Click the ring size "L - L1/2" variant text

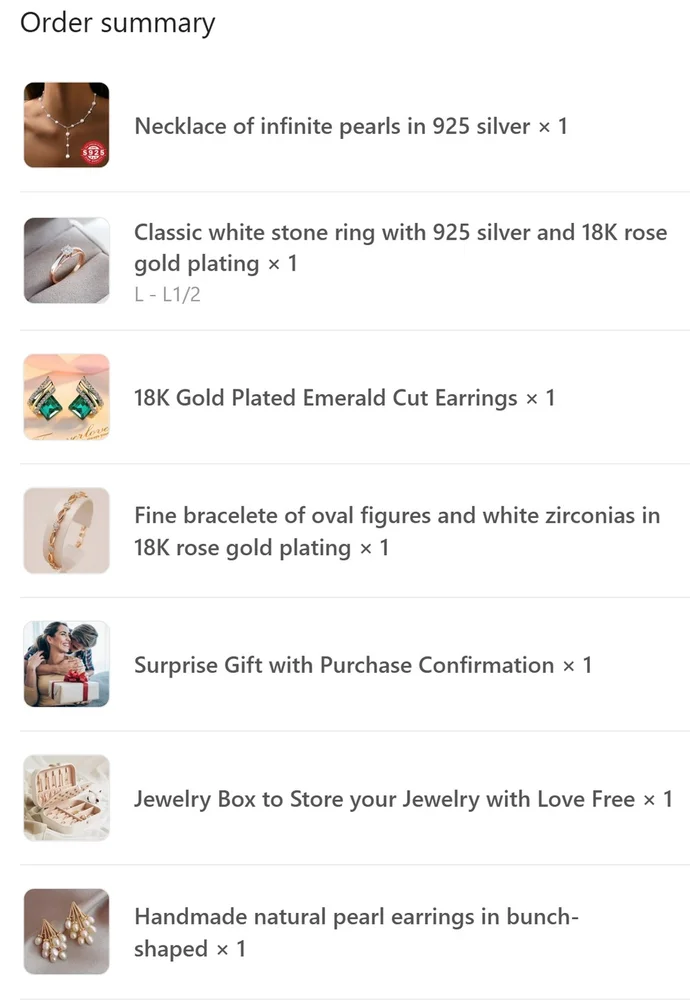167,294
